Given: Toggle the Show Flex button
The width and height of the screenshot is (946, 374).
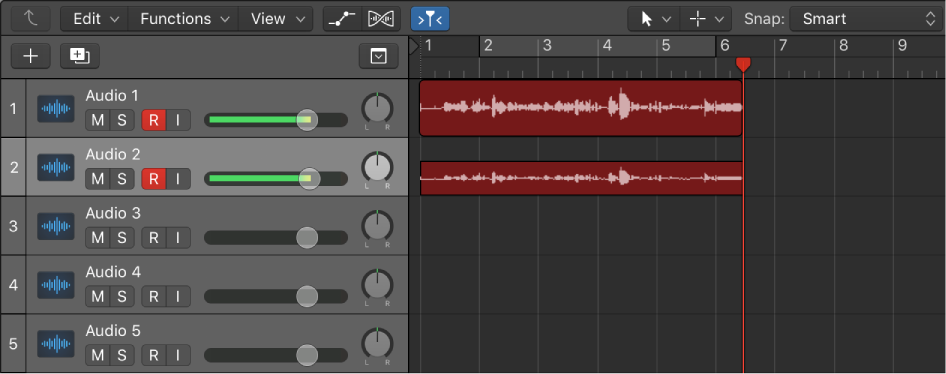Looking at the screenshot, I should 381,19.
